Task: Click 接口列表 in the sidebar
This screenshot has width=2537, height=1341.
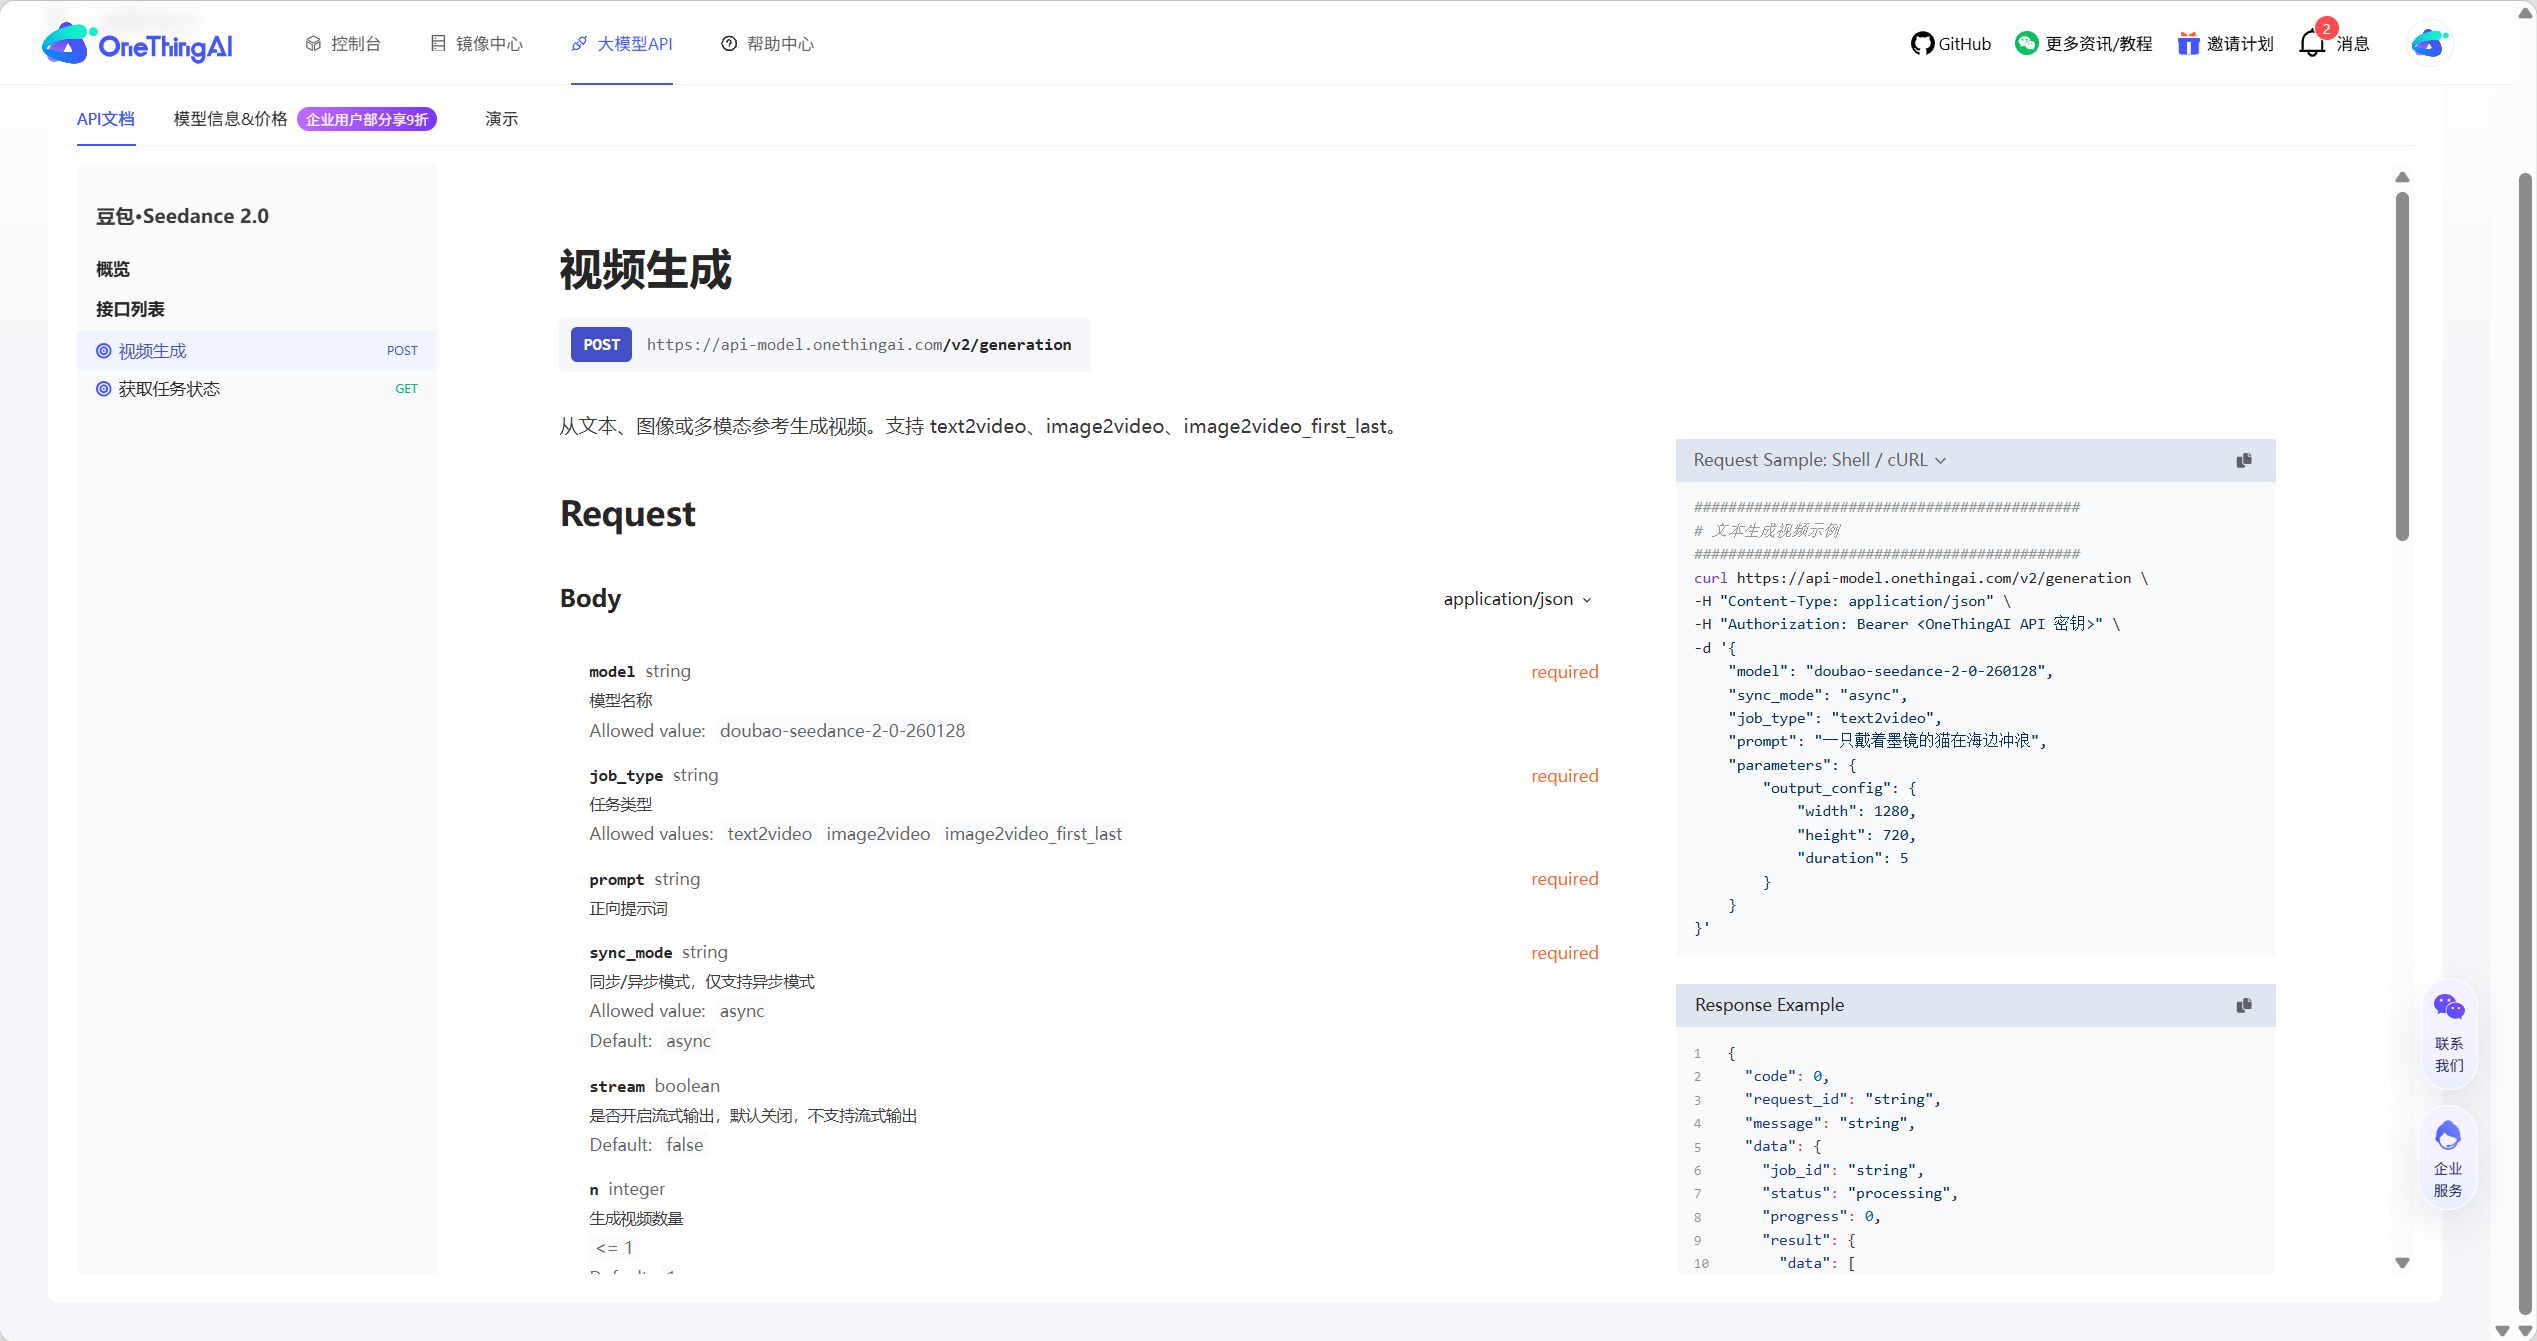Action: click(x=130, y=309)
